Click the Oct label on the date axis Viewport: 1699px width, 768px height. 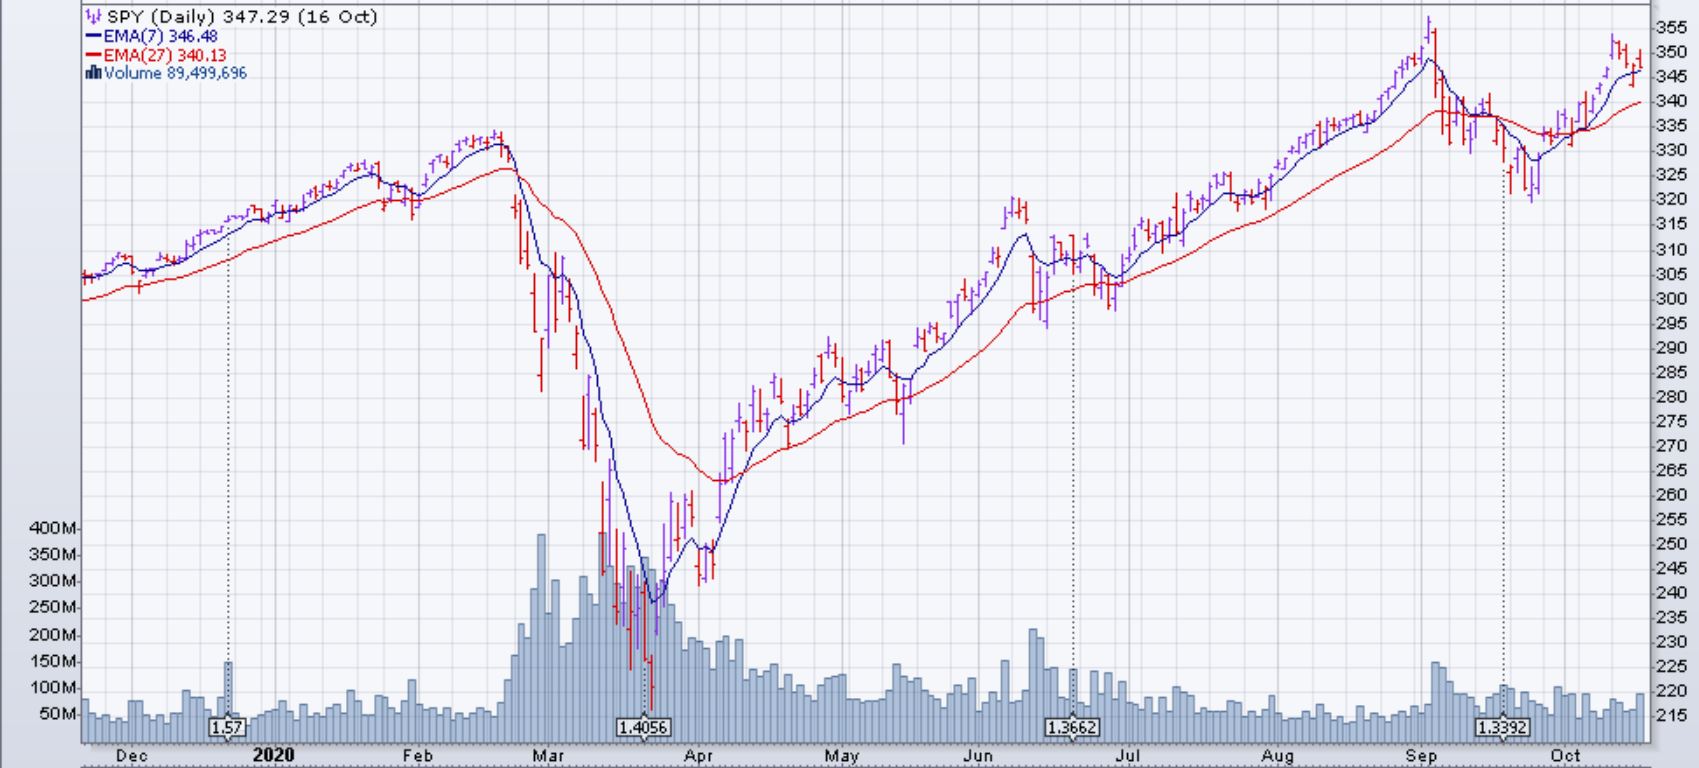coord(1565,756)
